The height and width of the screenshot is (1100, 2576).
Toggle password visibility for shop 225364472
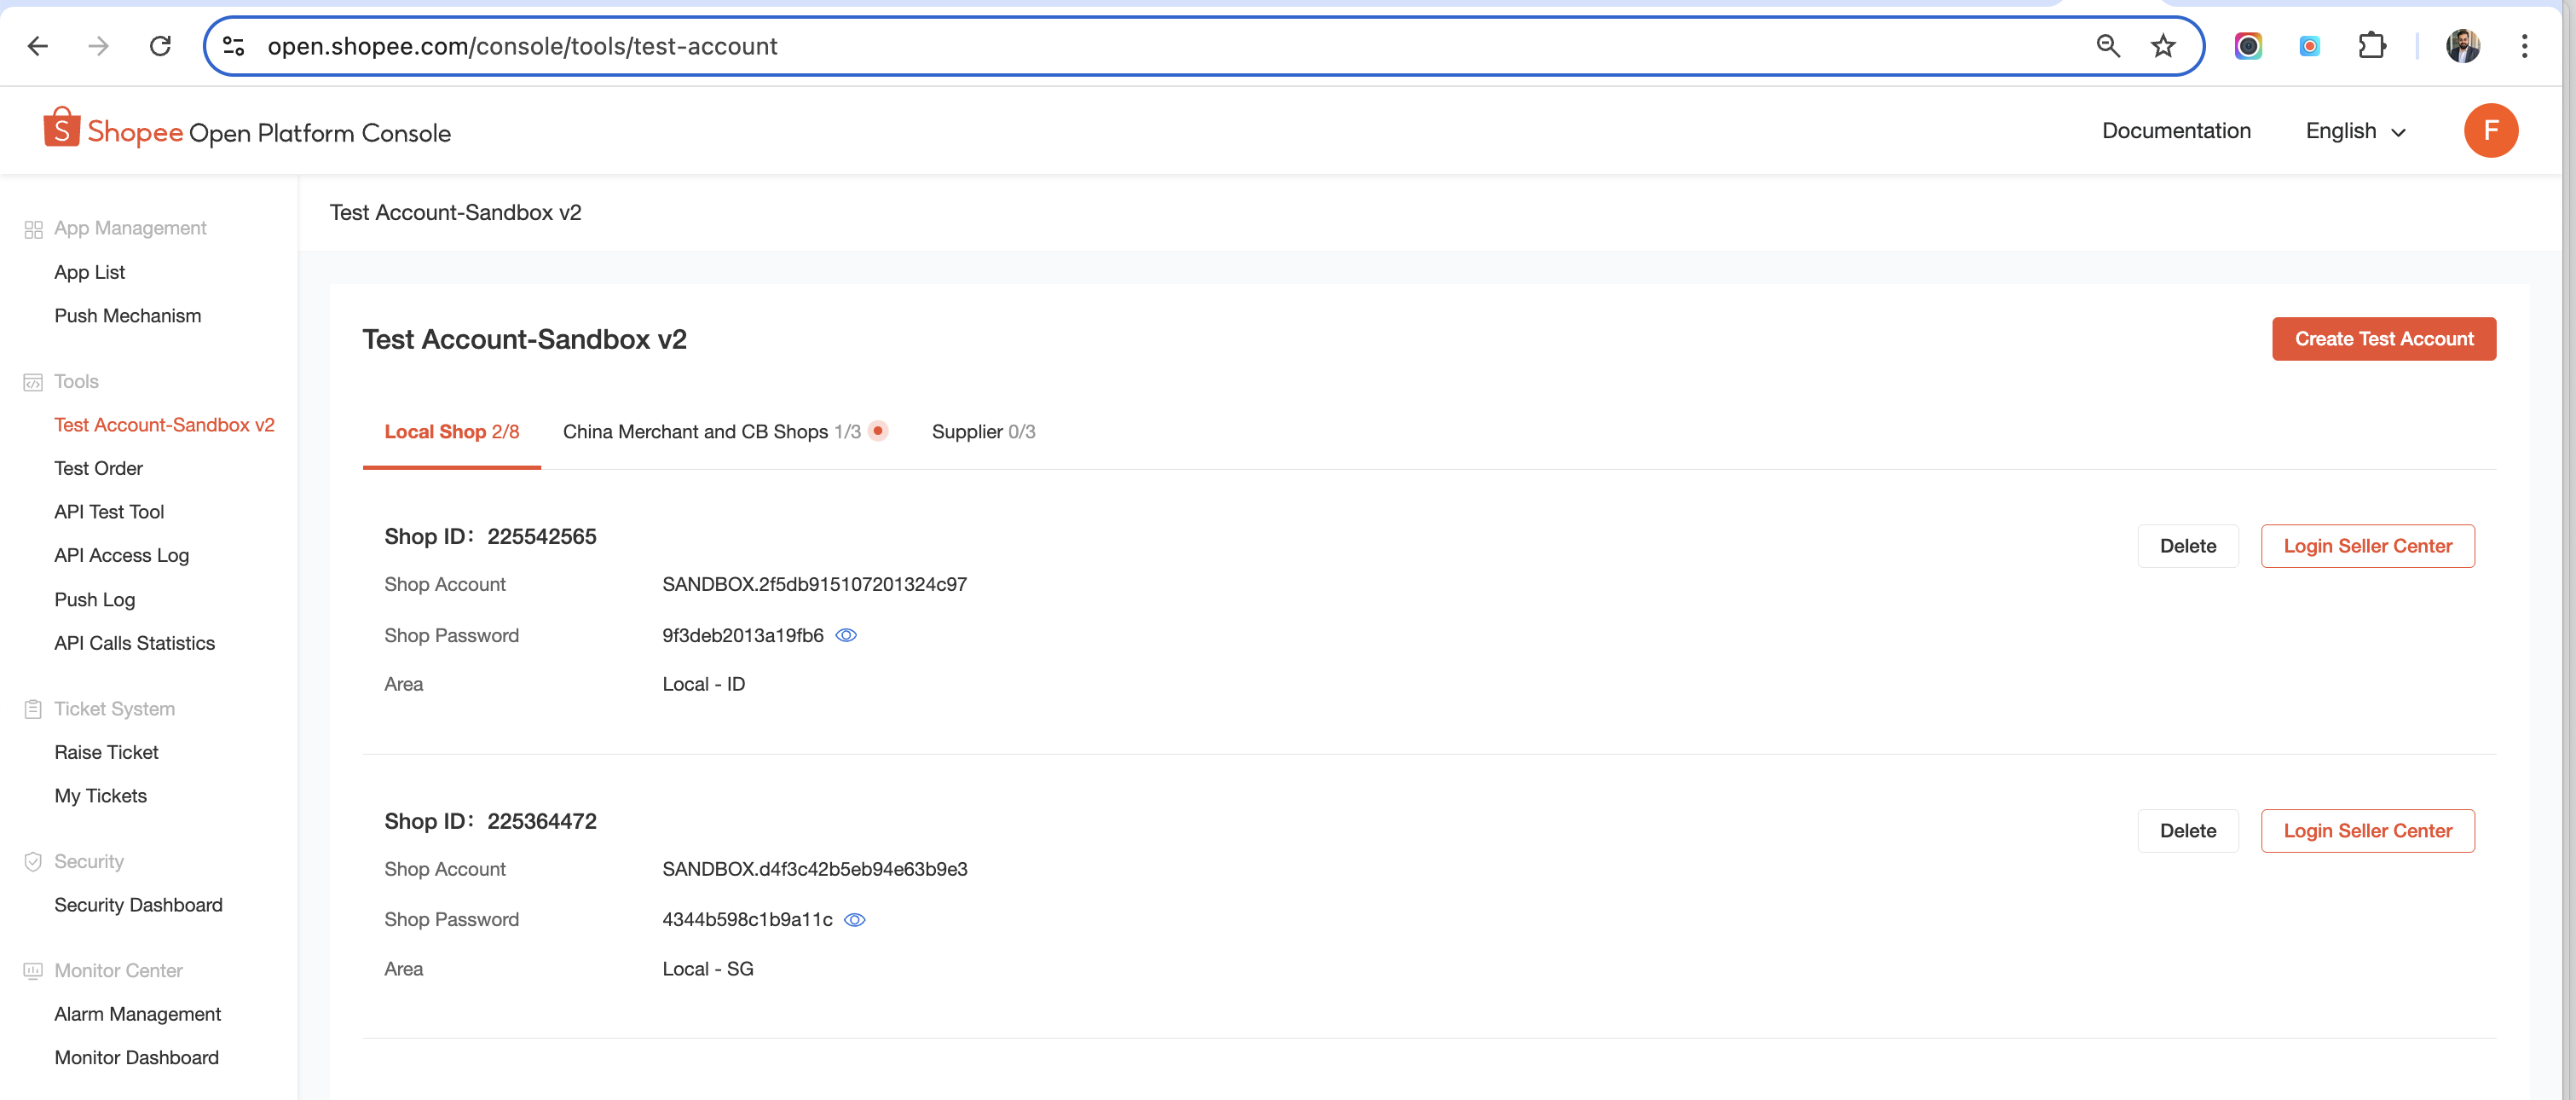coord(854,920)
